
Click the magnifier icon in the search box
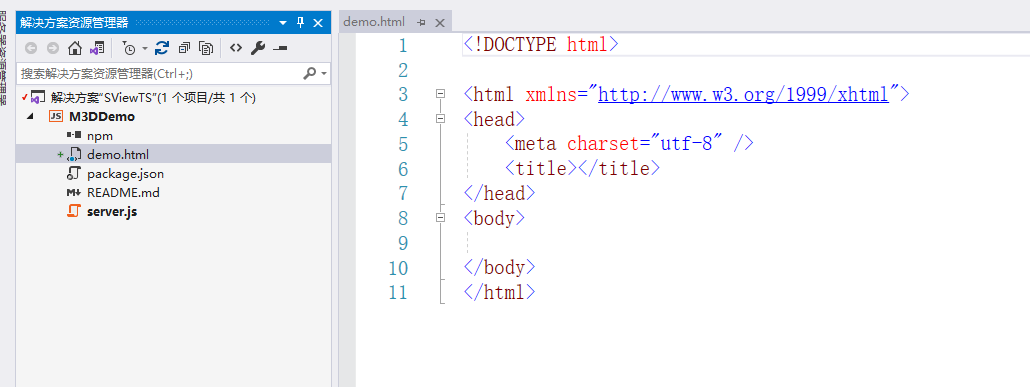310,73
